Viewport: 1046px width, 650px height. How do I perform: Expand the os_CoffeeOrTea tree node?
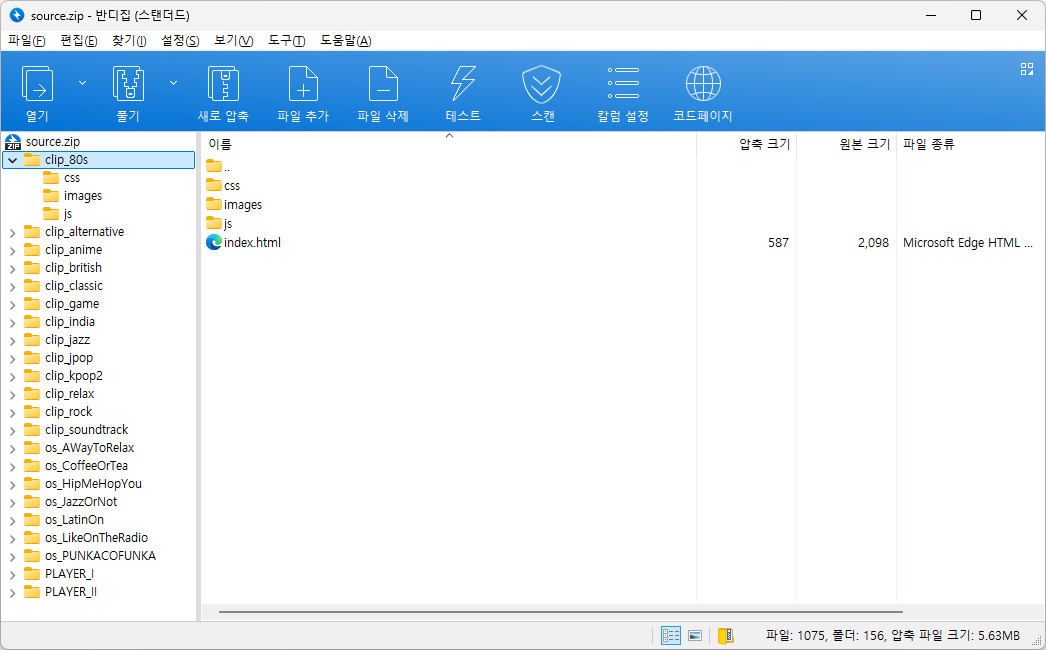click(13, 466)
